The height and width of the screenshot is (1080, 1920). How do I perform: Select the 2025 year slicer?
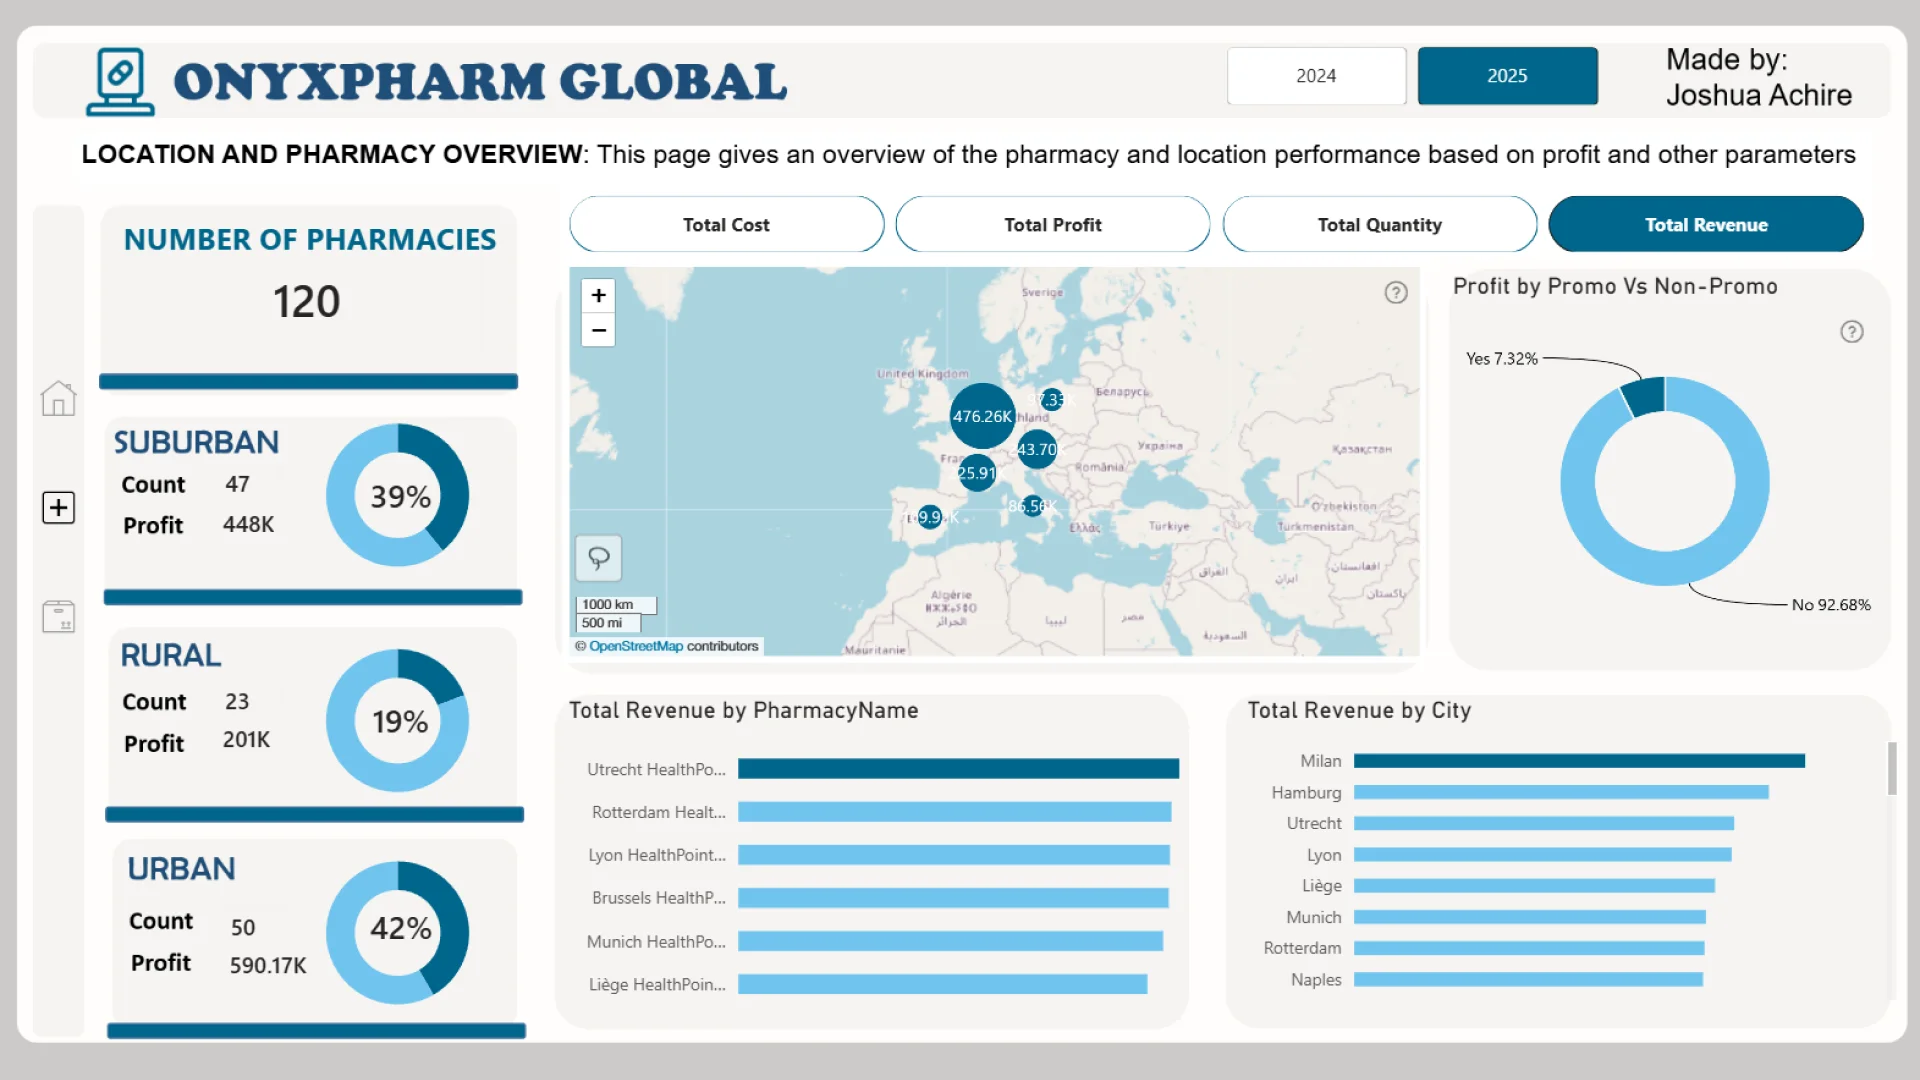pyautogui.click(x=1507, y=76)
